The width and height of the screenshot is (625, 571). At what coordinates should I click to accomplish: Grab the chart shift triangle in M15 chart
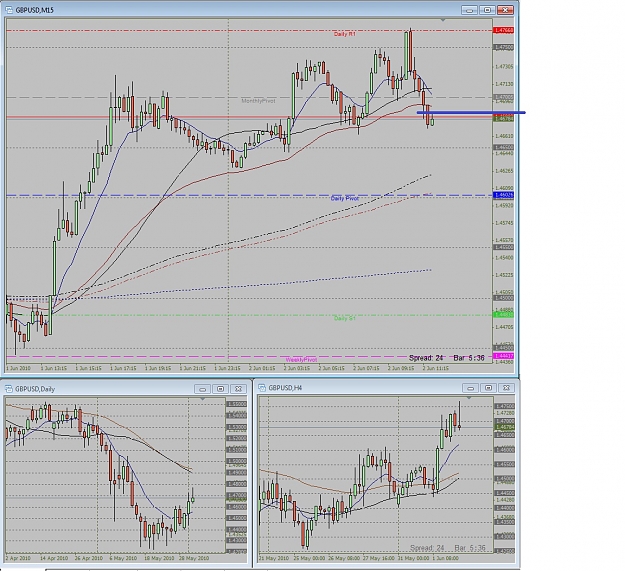[443, 20]
